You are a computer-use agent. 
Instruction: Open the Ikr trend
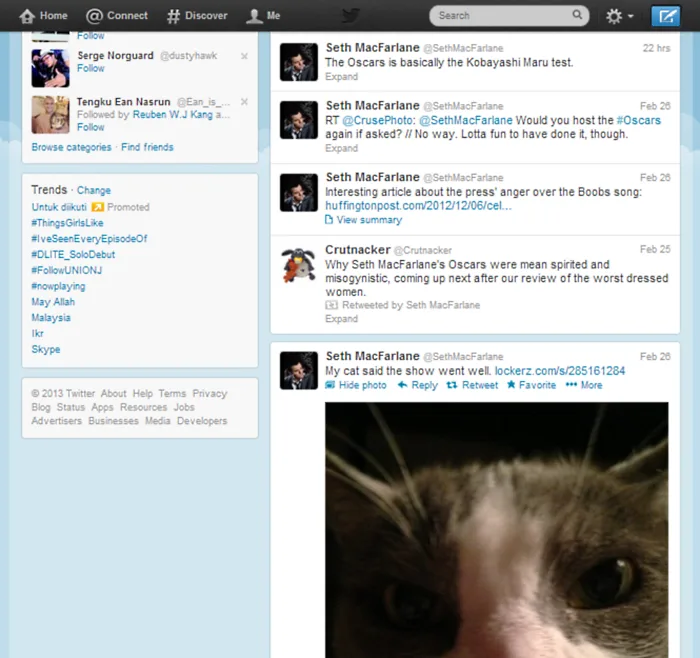pos(38,333)
